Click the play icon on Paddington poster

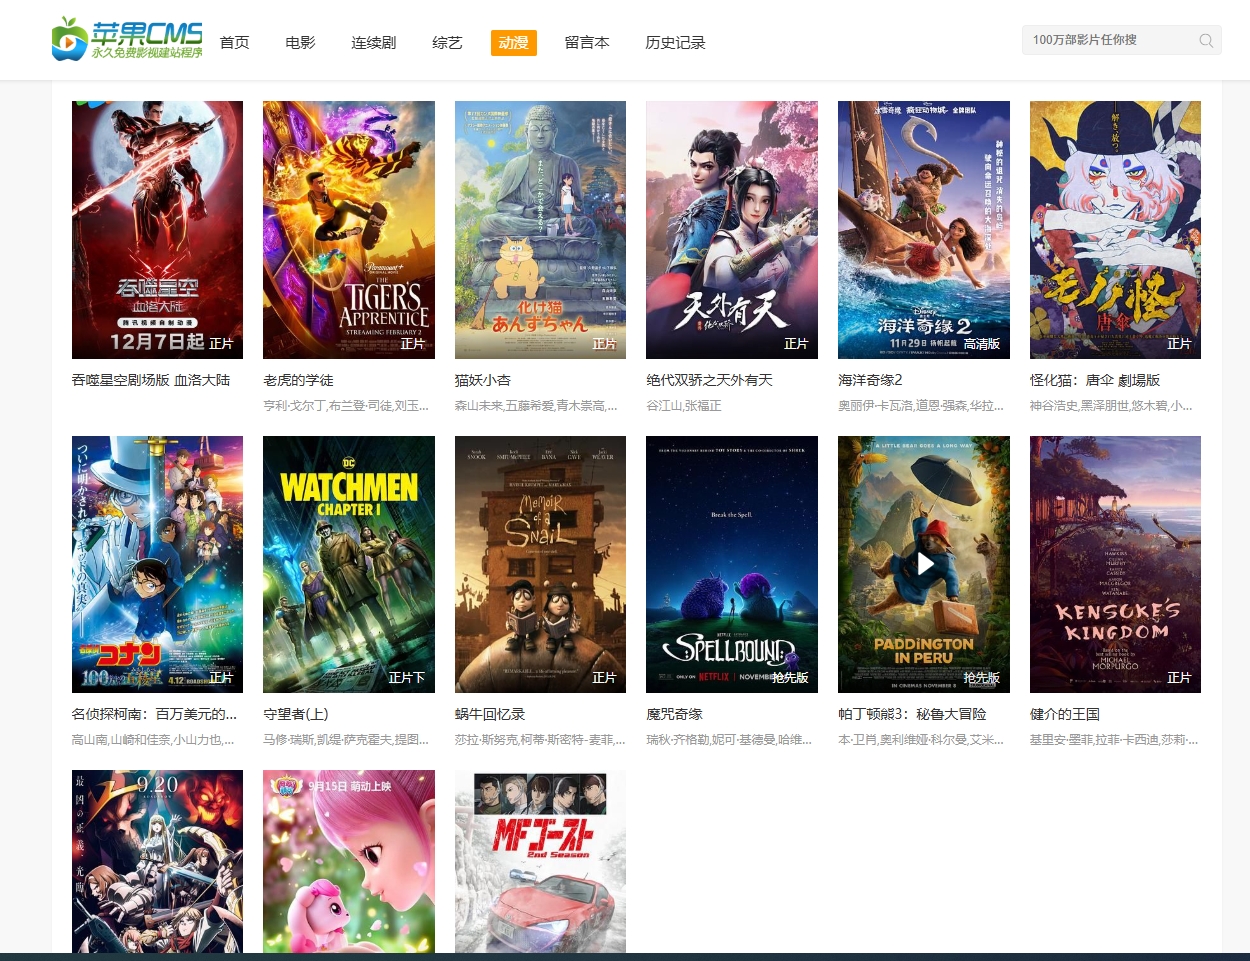(924, 564)
